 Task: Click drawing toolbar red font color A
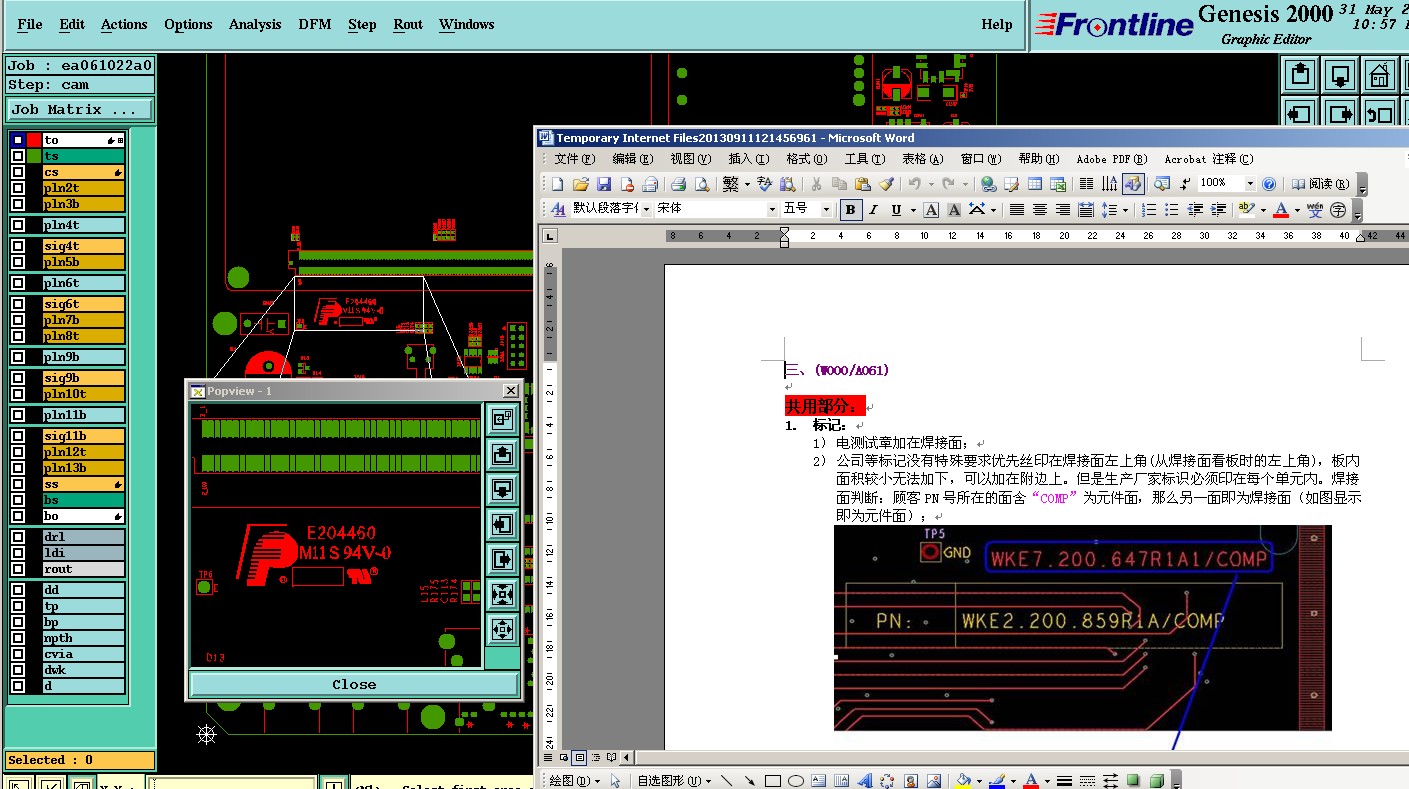click(1031, 781)
